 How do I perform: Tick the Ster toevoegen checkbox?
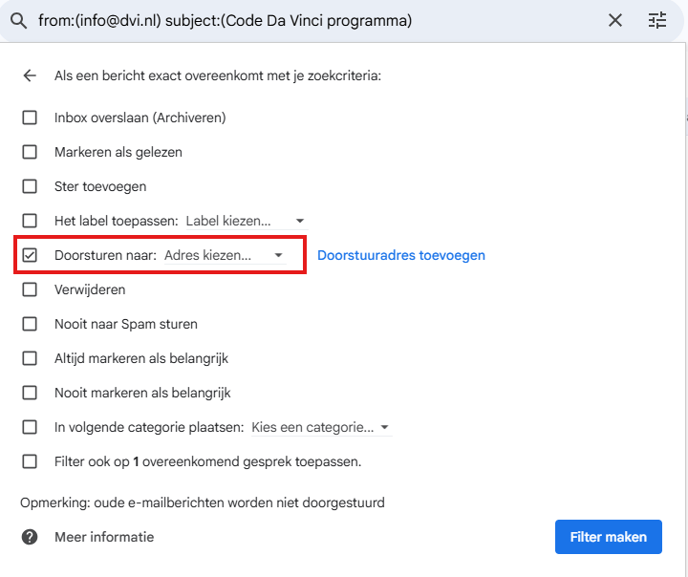[30, 186]
